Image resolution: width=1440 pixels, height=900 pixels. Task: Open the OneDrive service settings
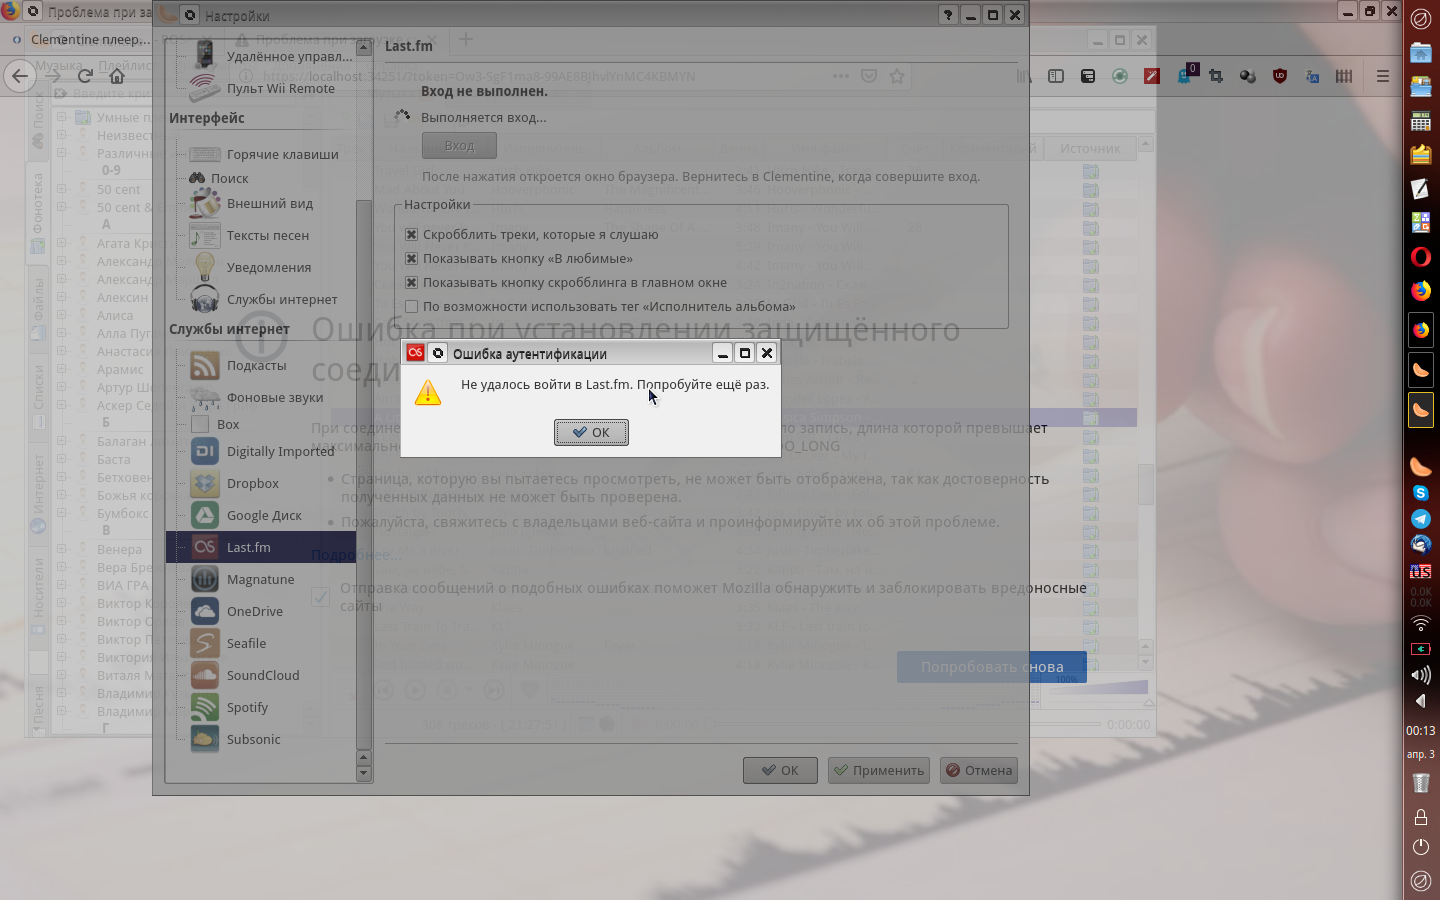(260, 611)
